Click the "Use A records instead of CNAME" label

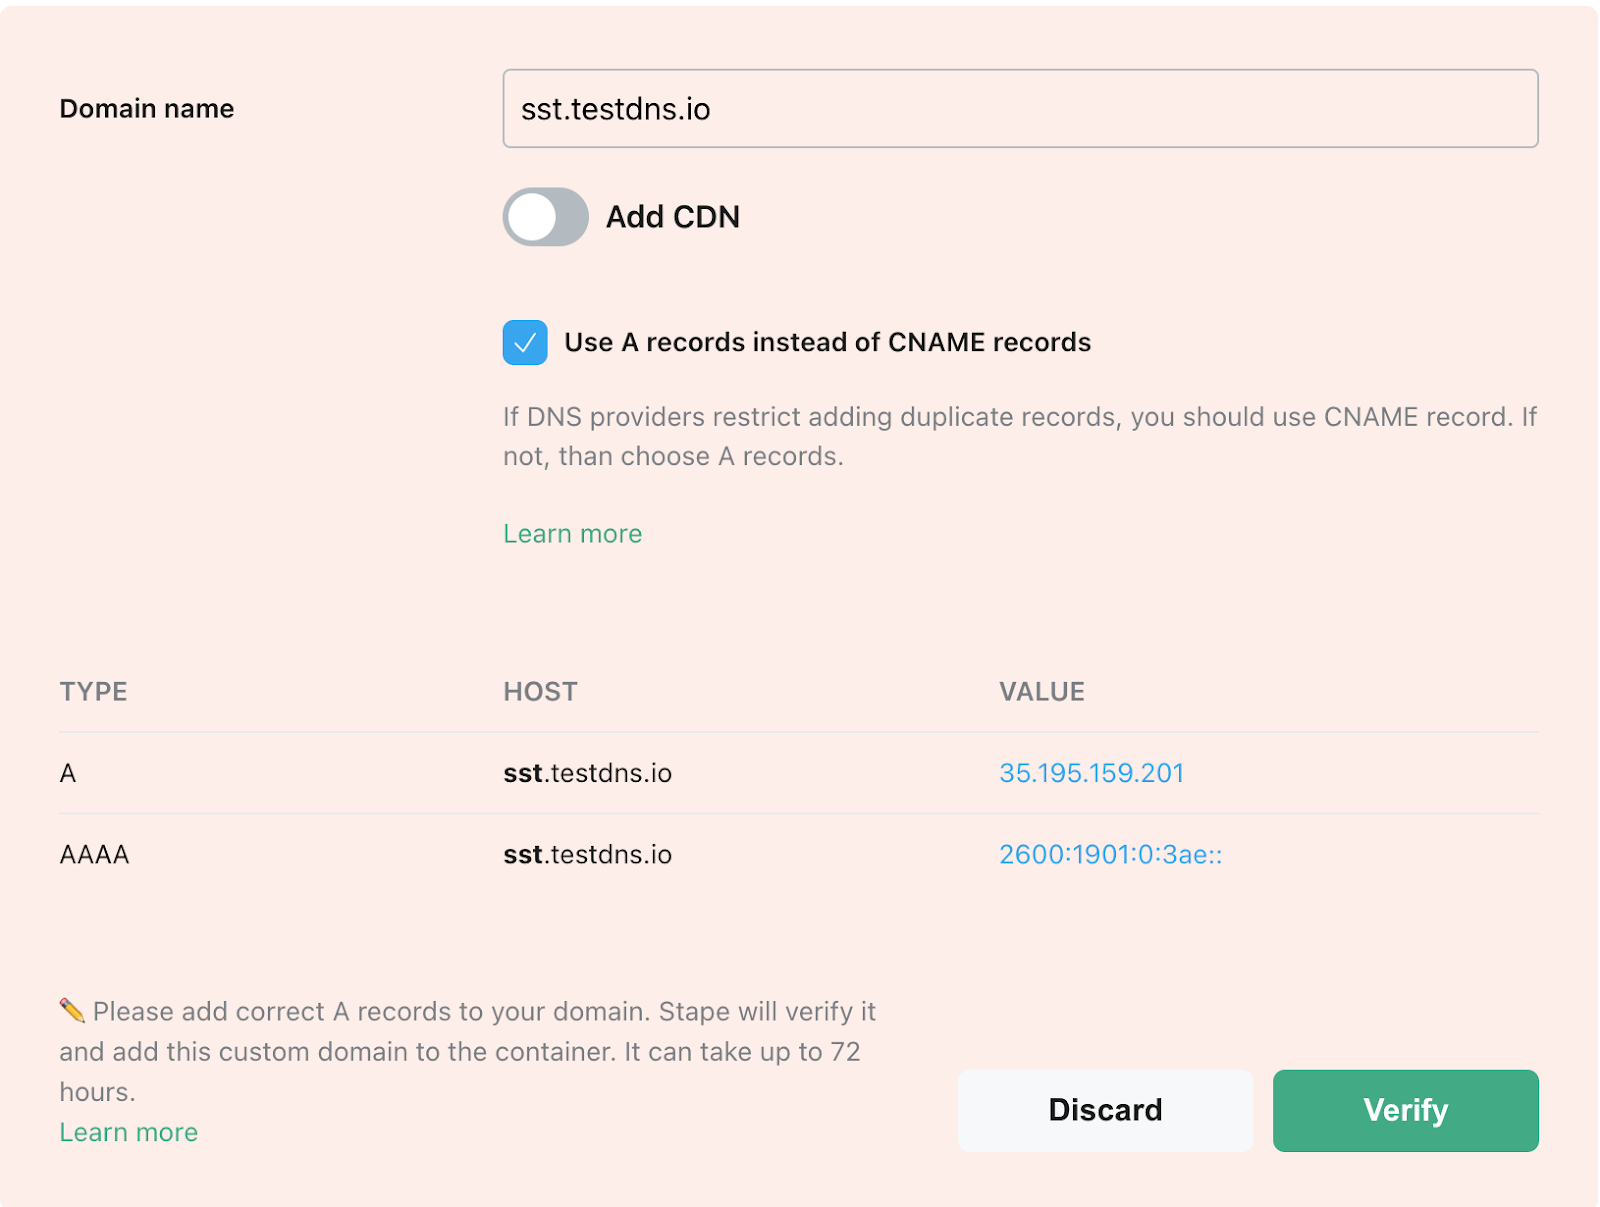[827, 342]
